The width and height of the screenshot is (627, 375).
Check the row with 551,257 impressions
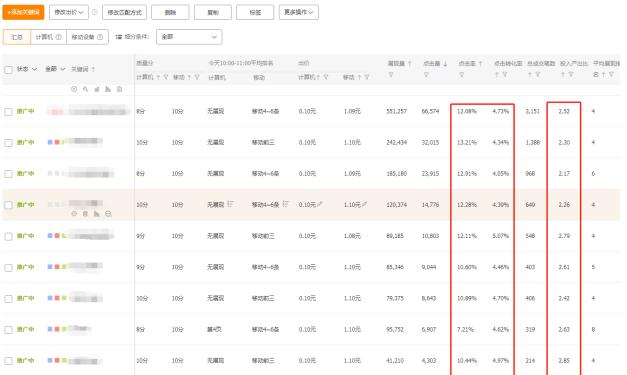coord(8,112)
